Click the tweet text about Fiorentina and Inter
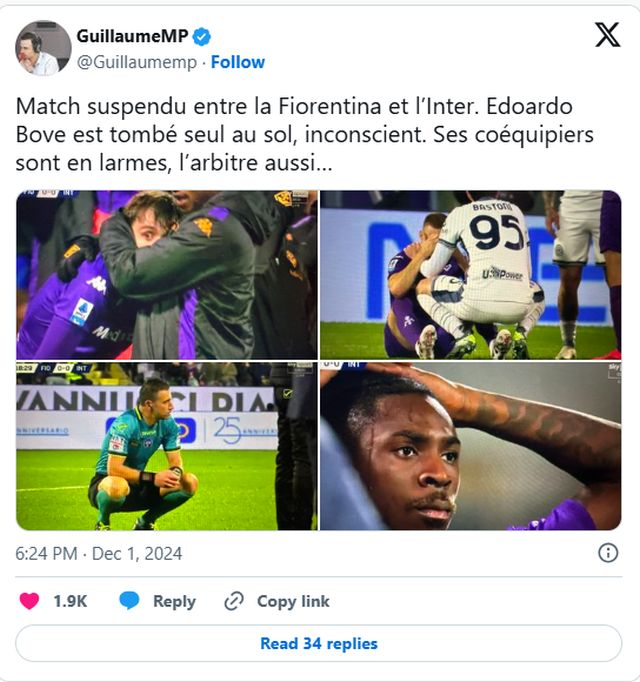 tap(305, 134)
